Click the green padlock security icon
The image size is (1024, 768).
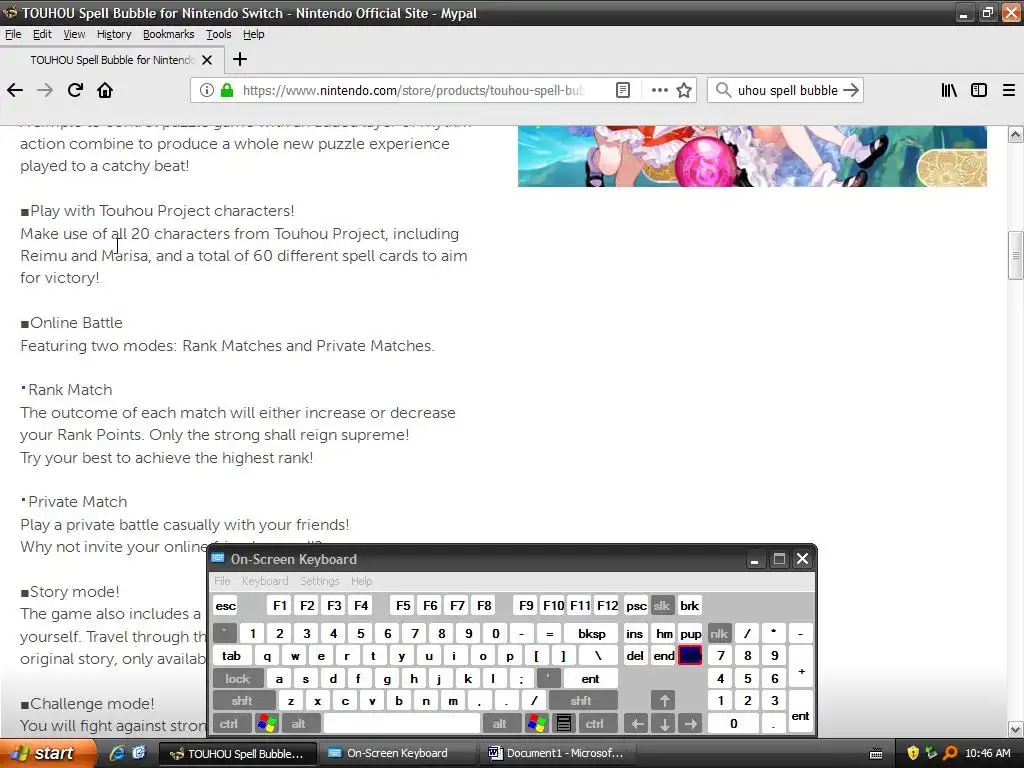click(227, 90)
